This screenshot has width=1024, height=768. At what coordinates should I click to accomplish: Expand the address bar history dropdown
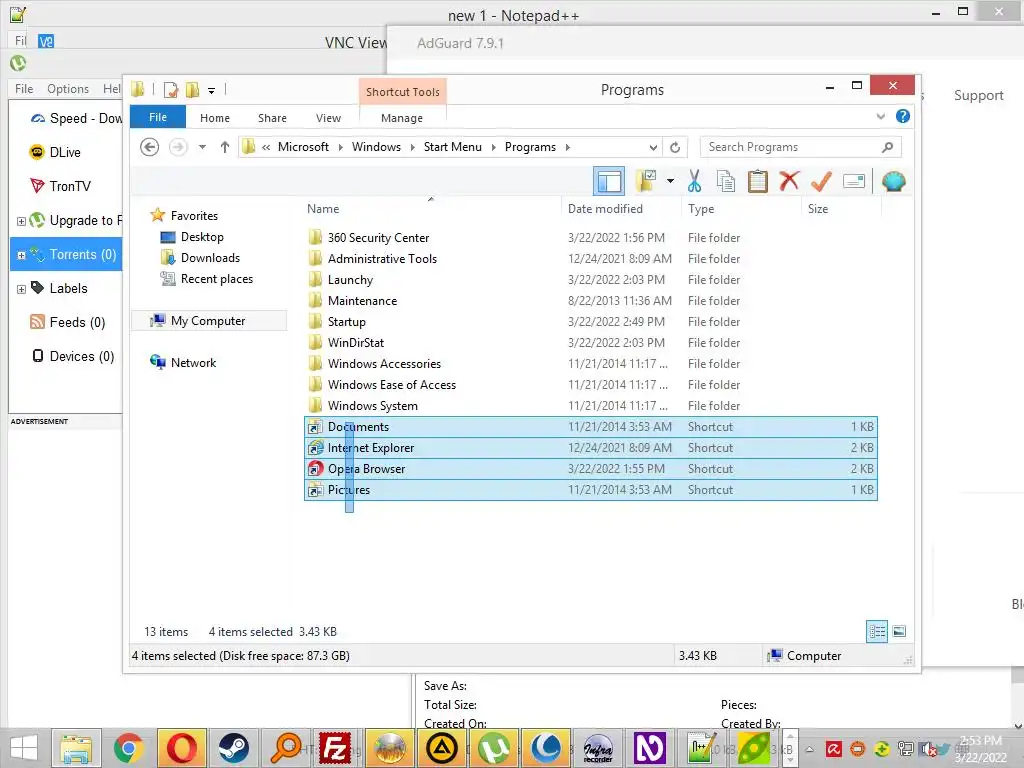653,148
